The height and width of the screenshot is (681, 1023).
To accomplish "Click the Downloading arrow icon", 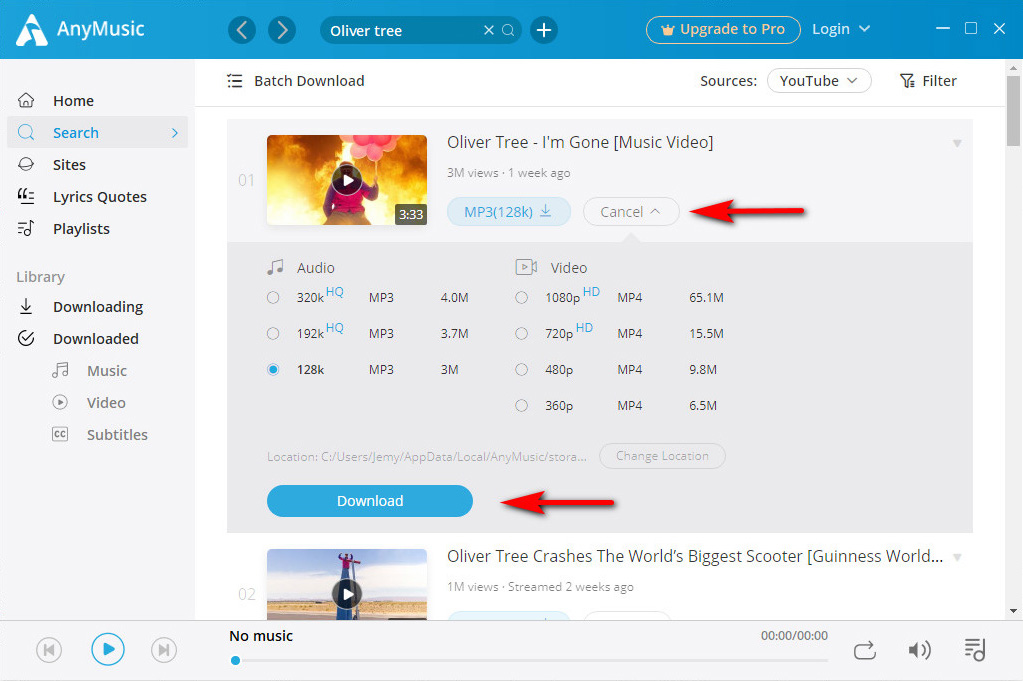I will 26,307.
